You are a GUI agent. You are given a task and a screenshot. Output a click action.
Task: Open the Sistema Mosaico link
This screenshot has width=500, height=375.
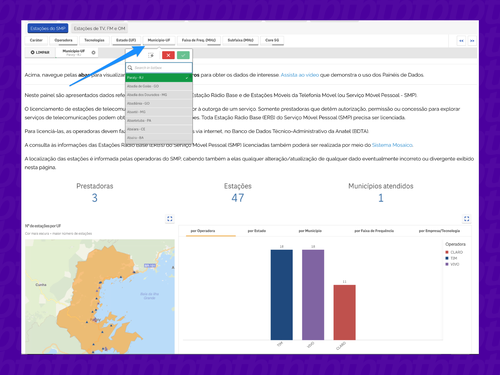coord(392,145)
